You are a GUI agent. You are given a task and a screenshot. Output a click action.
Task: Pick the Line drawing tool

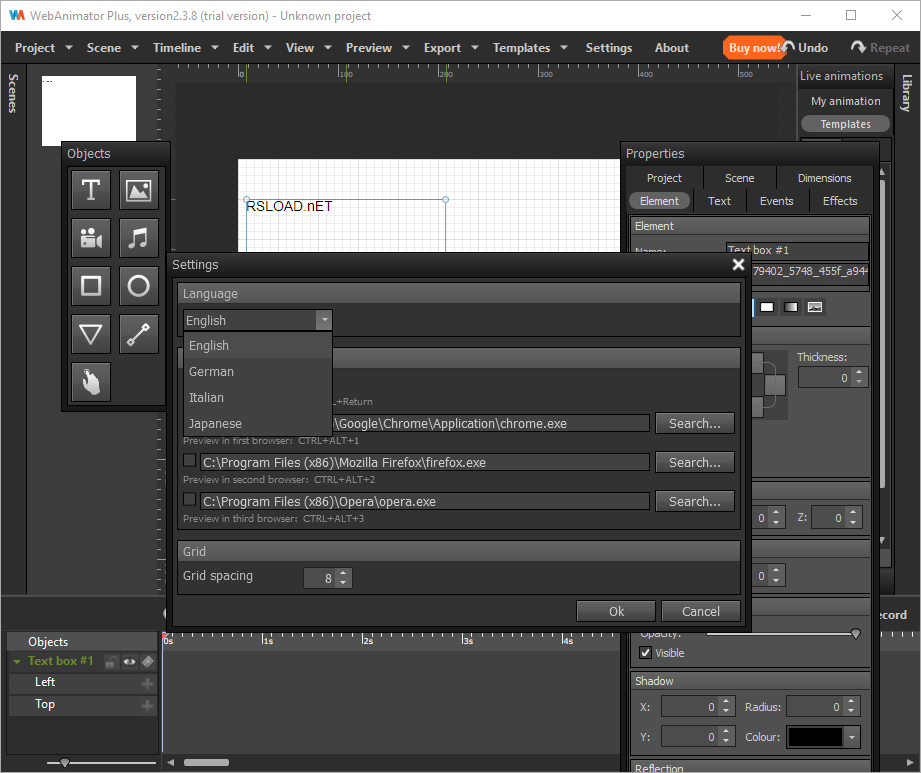tap(139, 335)
